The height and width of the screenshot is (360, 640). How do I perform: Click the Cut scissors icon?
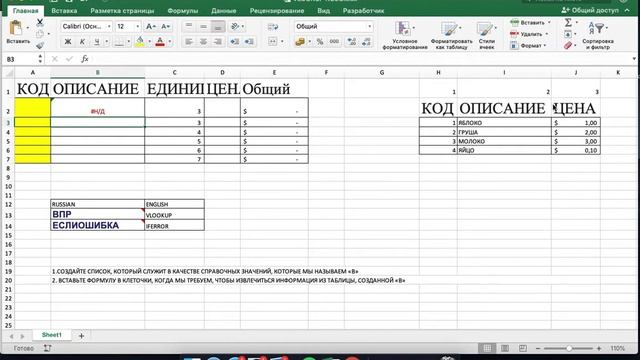pos(40,22)
